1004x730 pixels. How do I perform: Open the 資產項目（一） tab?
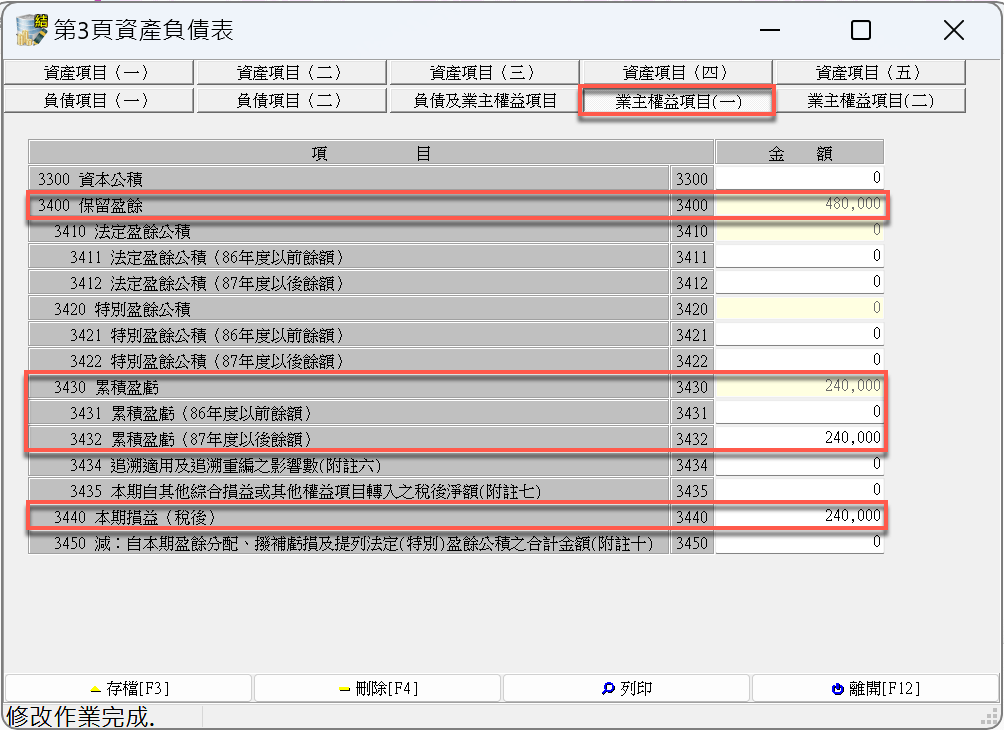(x=98, y=72)
